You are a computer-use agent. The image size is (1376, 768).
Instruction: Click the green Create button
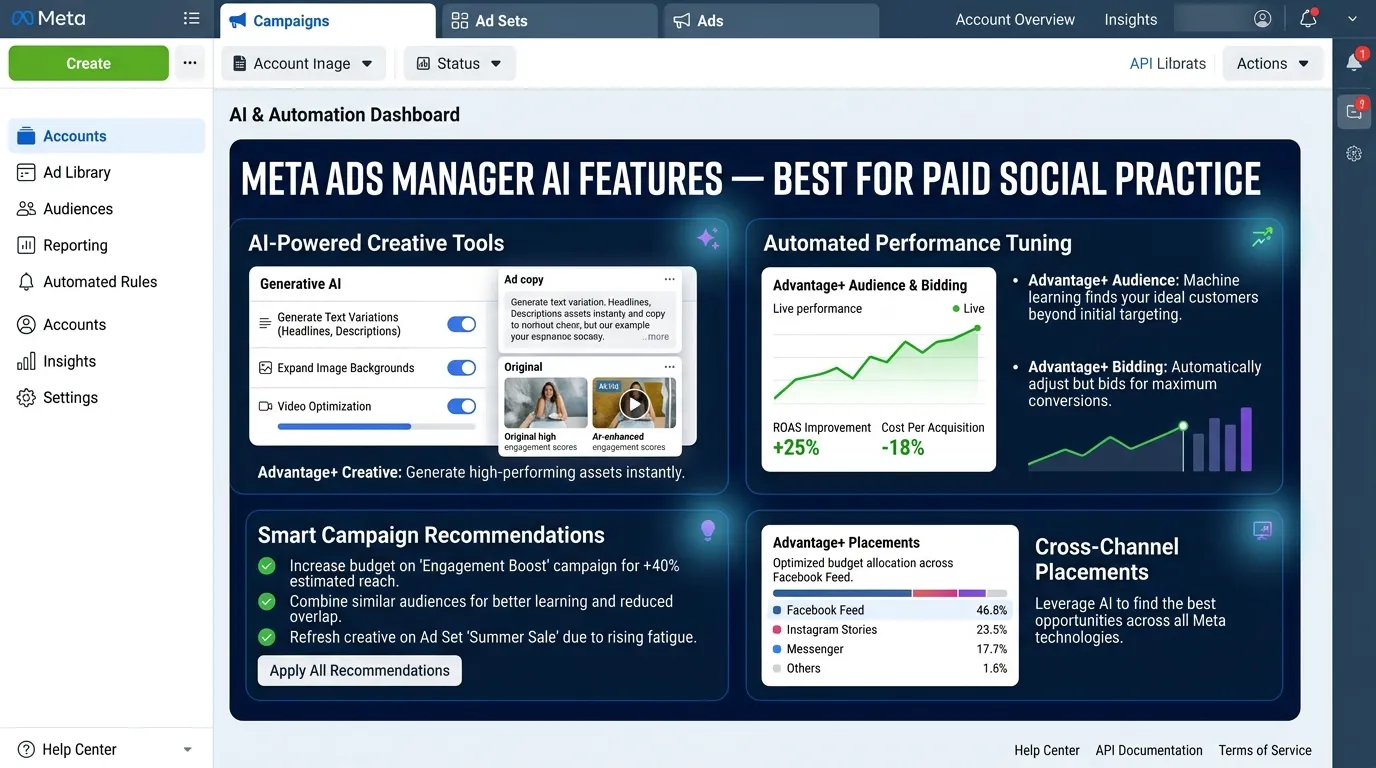[x=89, y=63]
